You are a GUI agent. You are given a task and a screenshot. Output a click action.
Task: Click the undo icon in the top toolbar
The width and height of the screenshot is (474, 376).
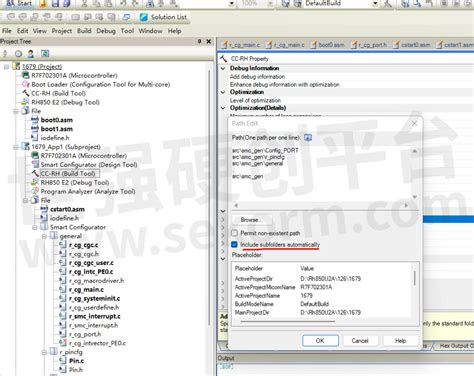123,3
